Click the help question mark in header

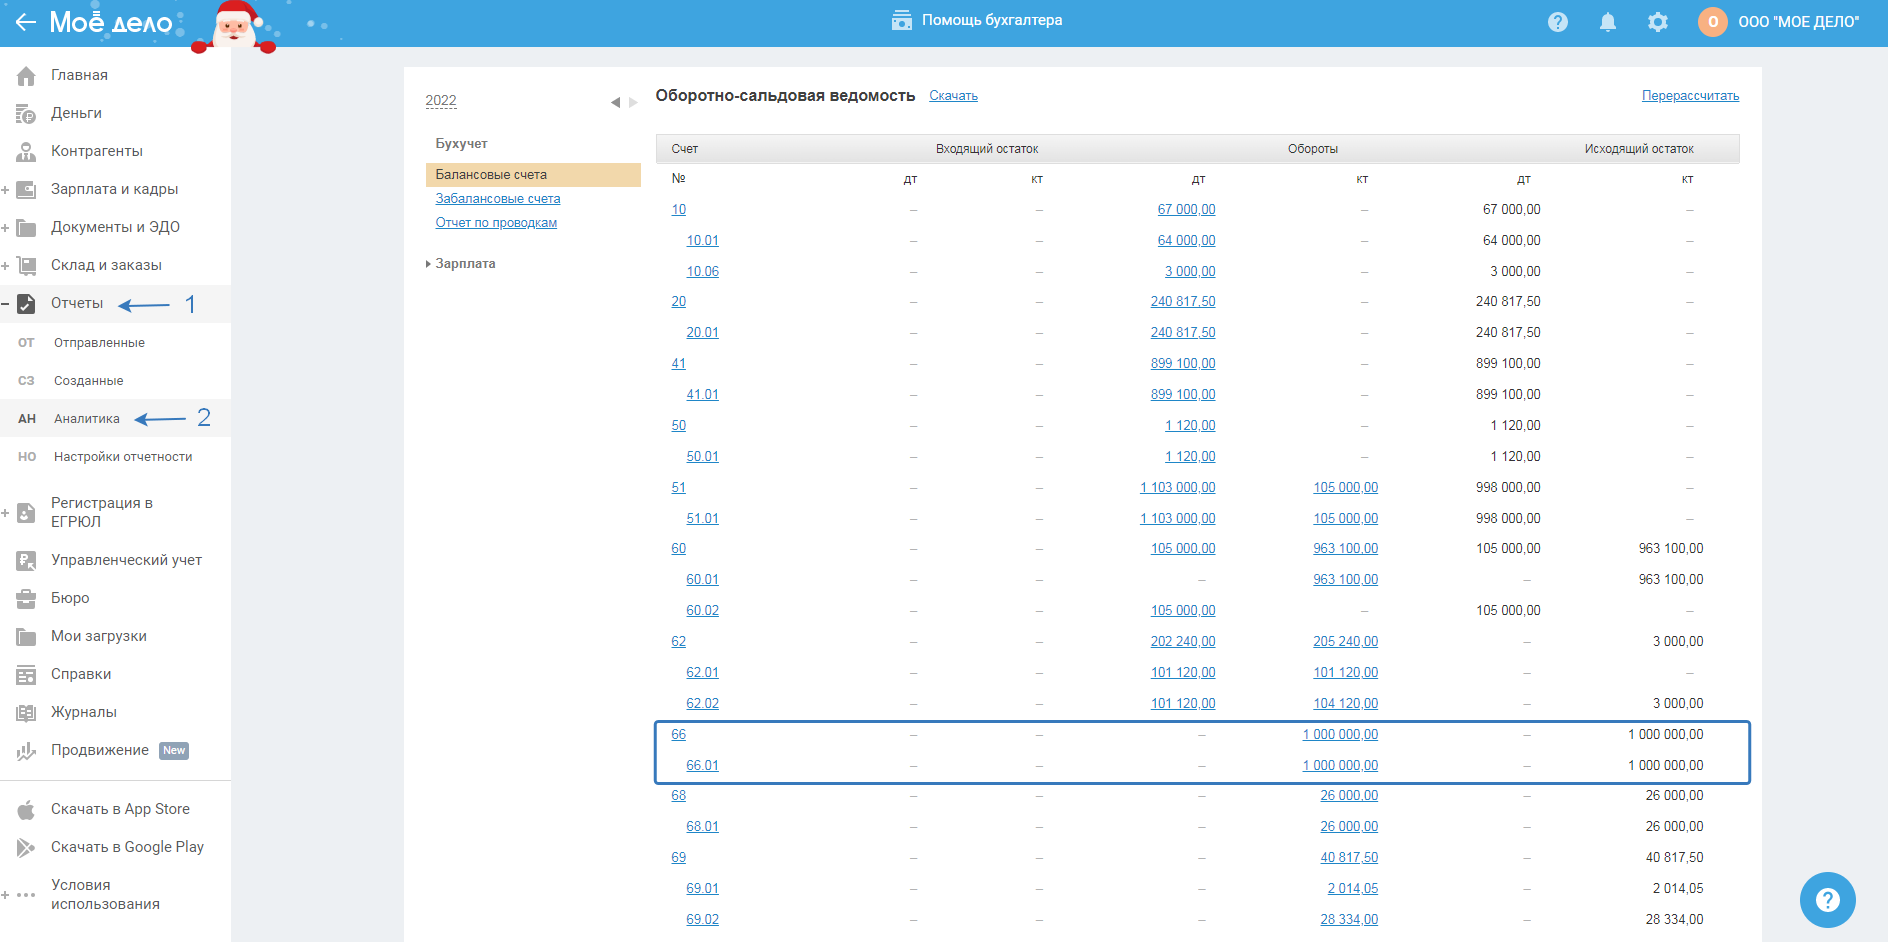coord(1557,22)
